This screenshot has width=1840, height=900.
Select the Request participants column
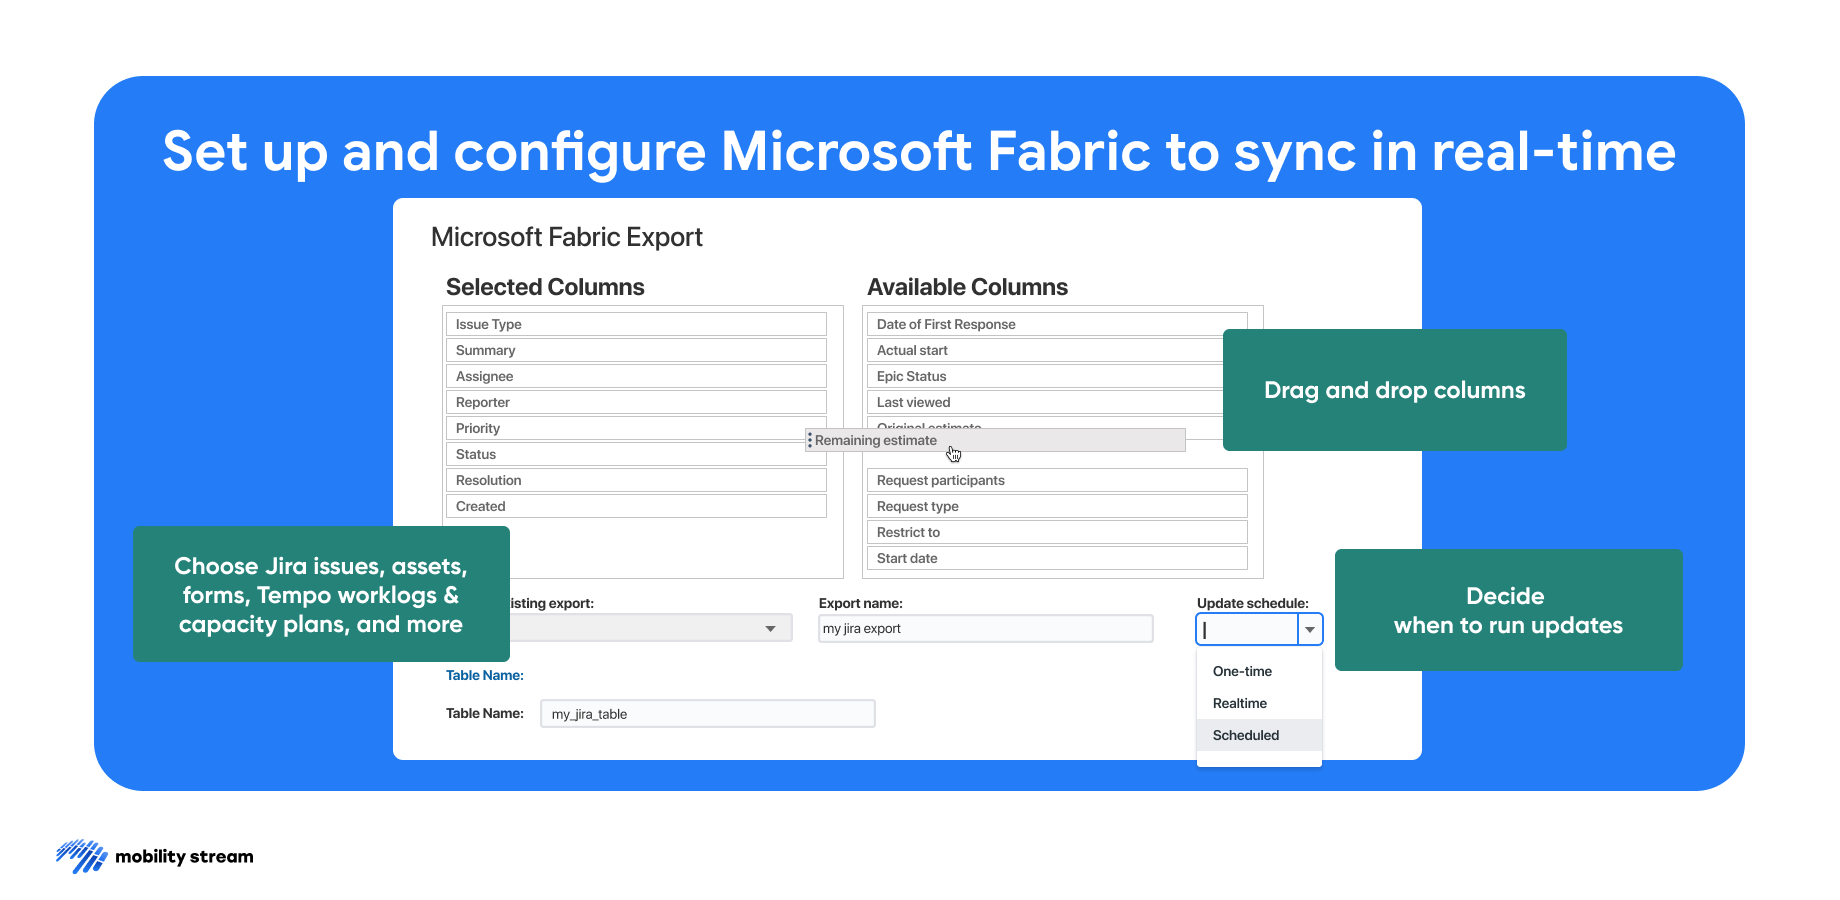click(x=1057, y=480)
